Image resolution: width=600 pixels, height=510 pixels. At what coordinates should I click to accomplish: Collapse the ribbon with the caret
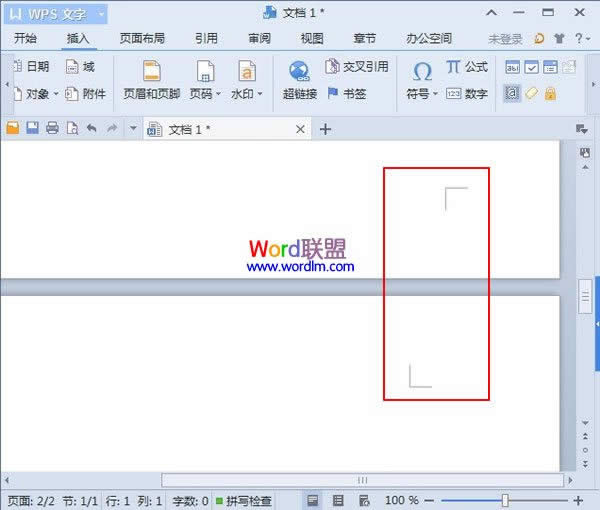(492, 13)
